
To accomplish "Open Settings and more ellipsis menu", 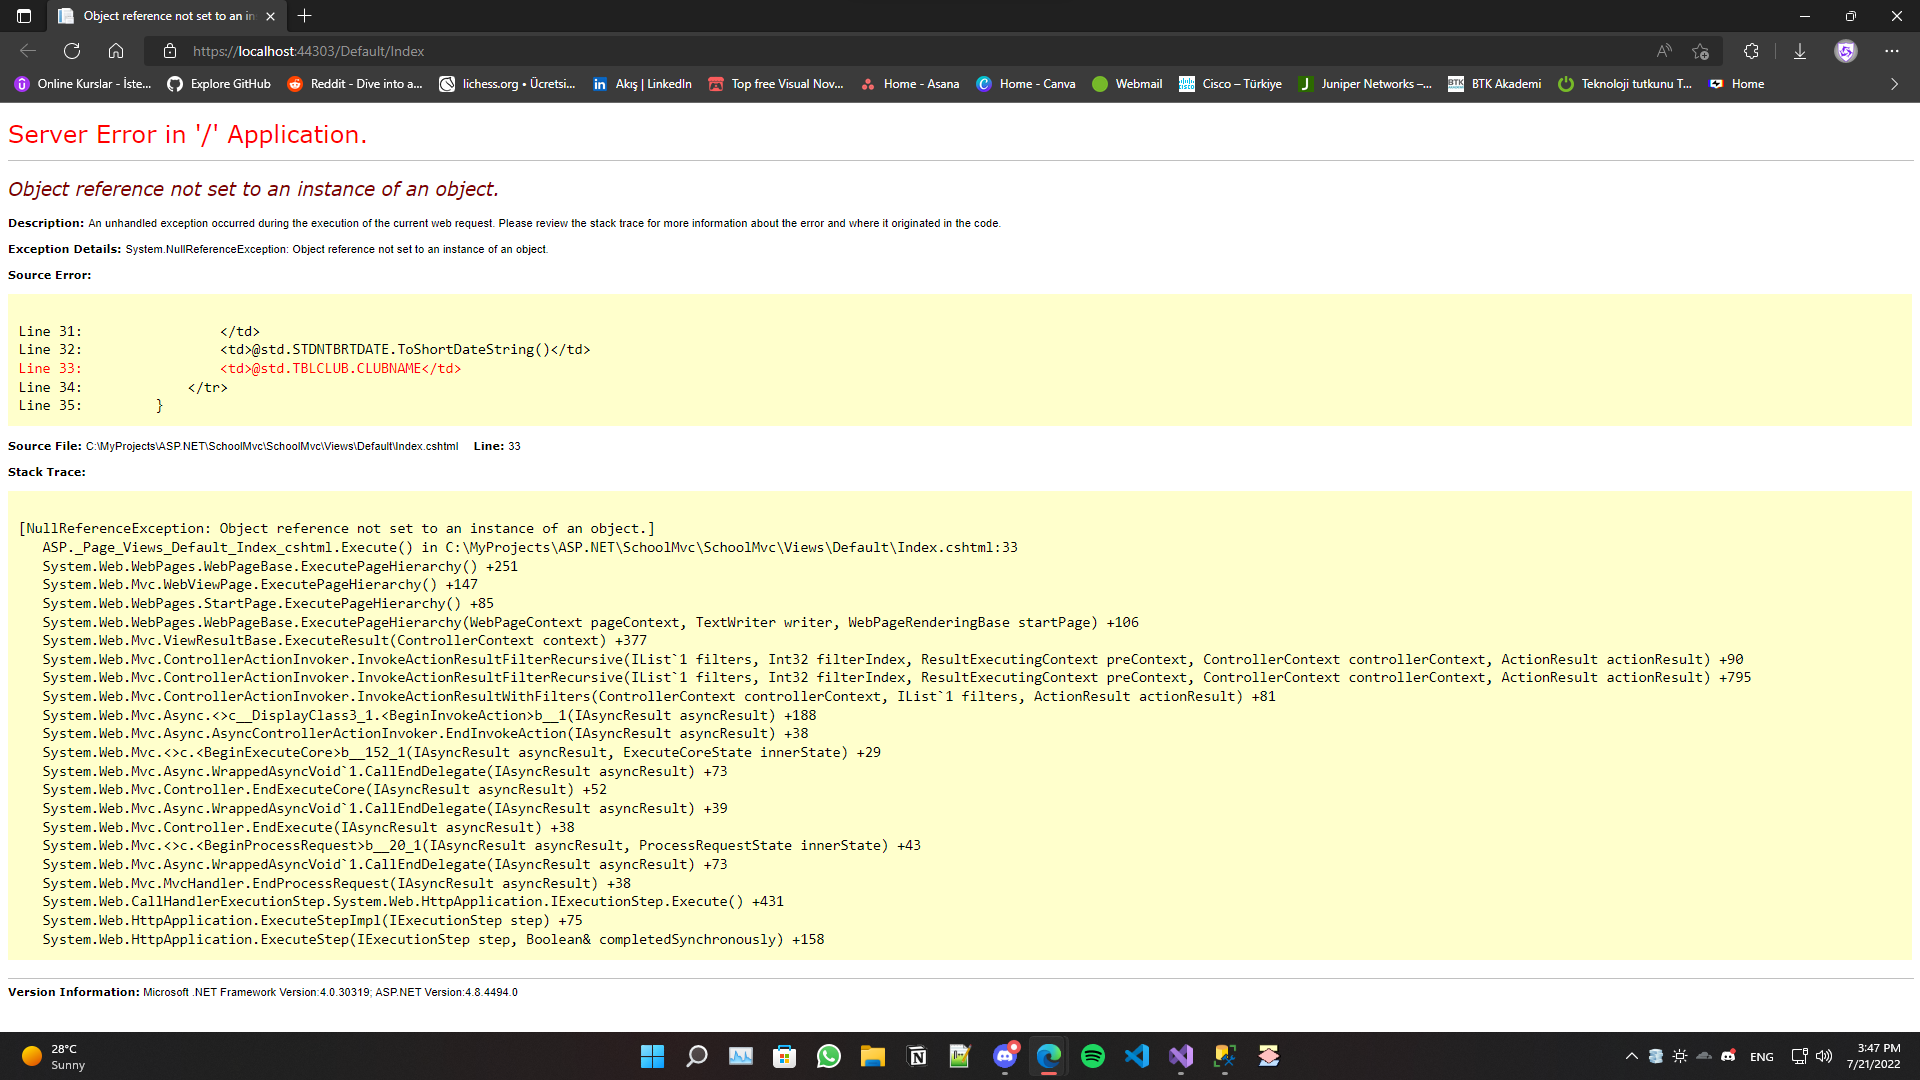I will [x=1892, y=51].
